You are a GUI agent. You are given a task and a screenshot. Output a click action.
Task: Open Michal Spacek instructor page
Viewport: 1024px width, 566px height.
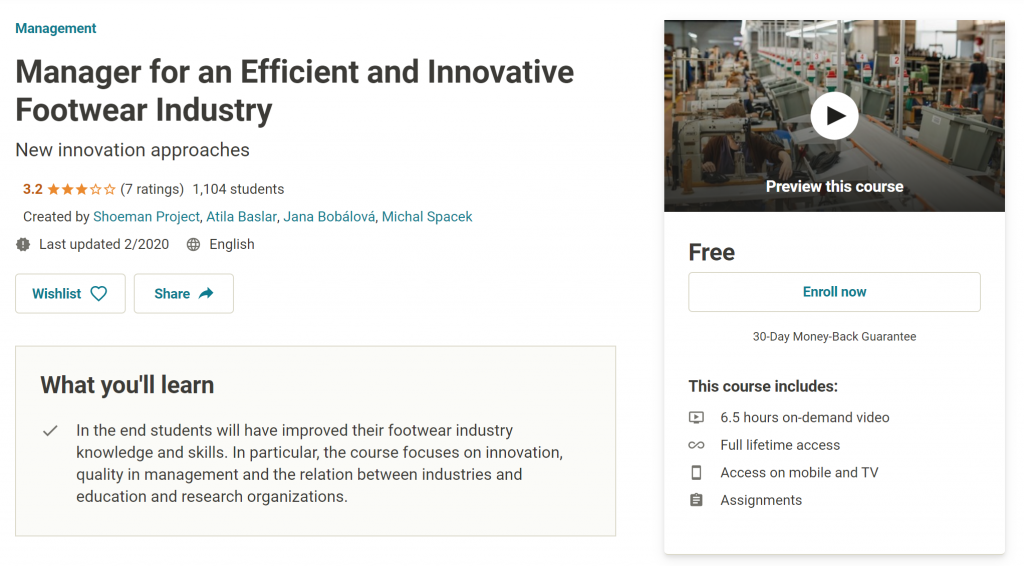(427, 217)
